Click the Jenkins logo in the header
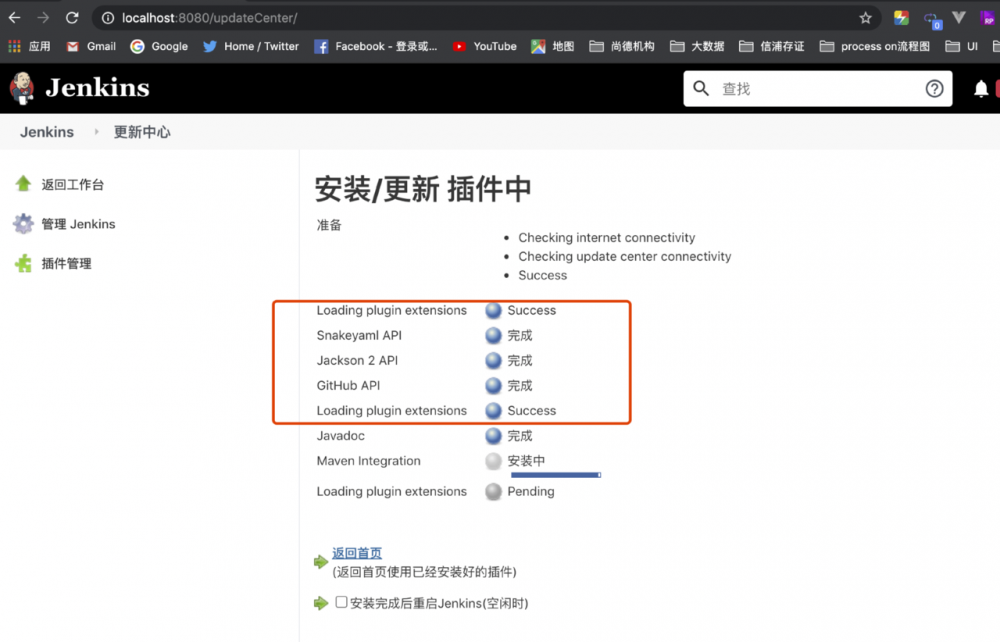 (23, 88)
